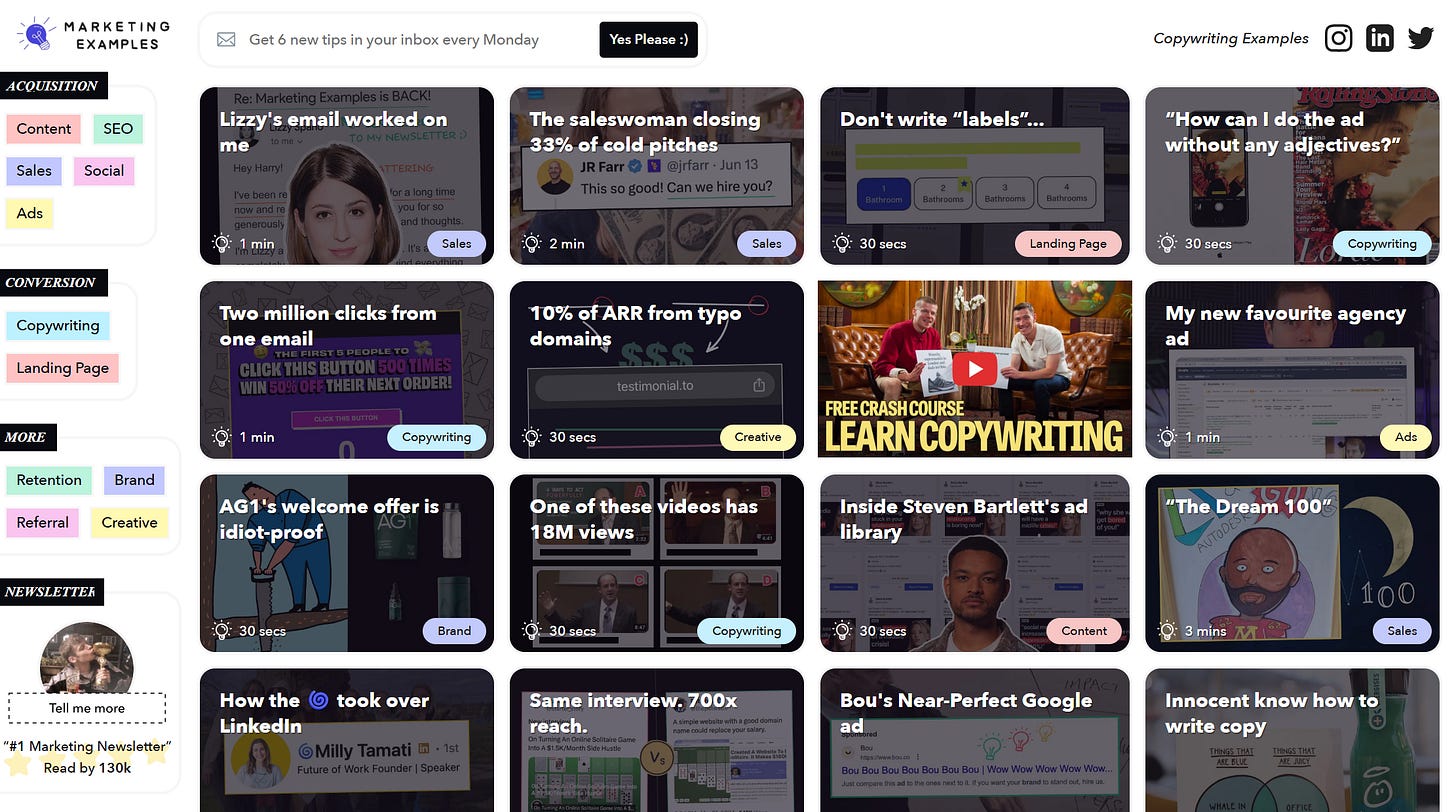Select Landing Page filter under Conversion
This screenshot has width=1456, height=812.
[63, 368]
